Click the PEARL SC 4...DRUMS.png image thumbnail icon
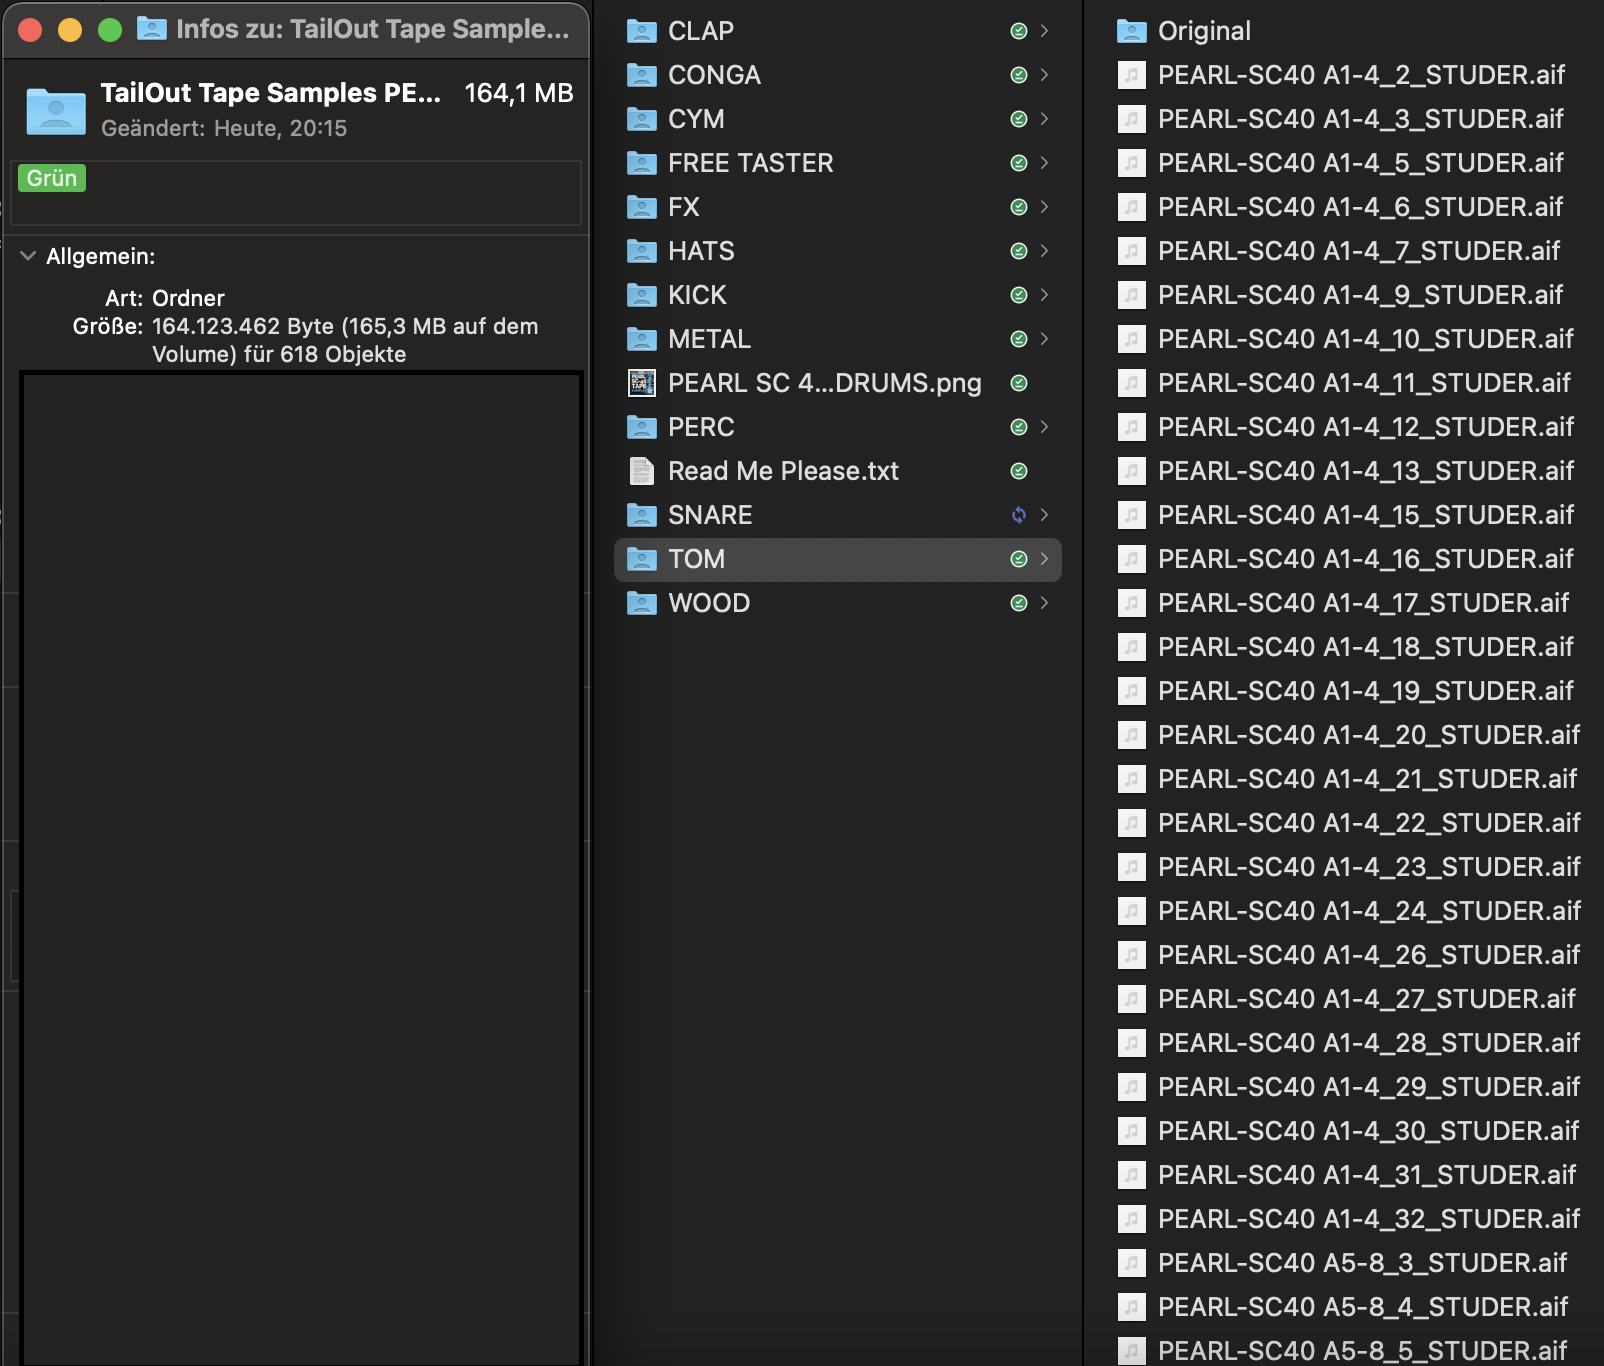Viewport: 1604px width, 1366px height. (x=641, y=383)
